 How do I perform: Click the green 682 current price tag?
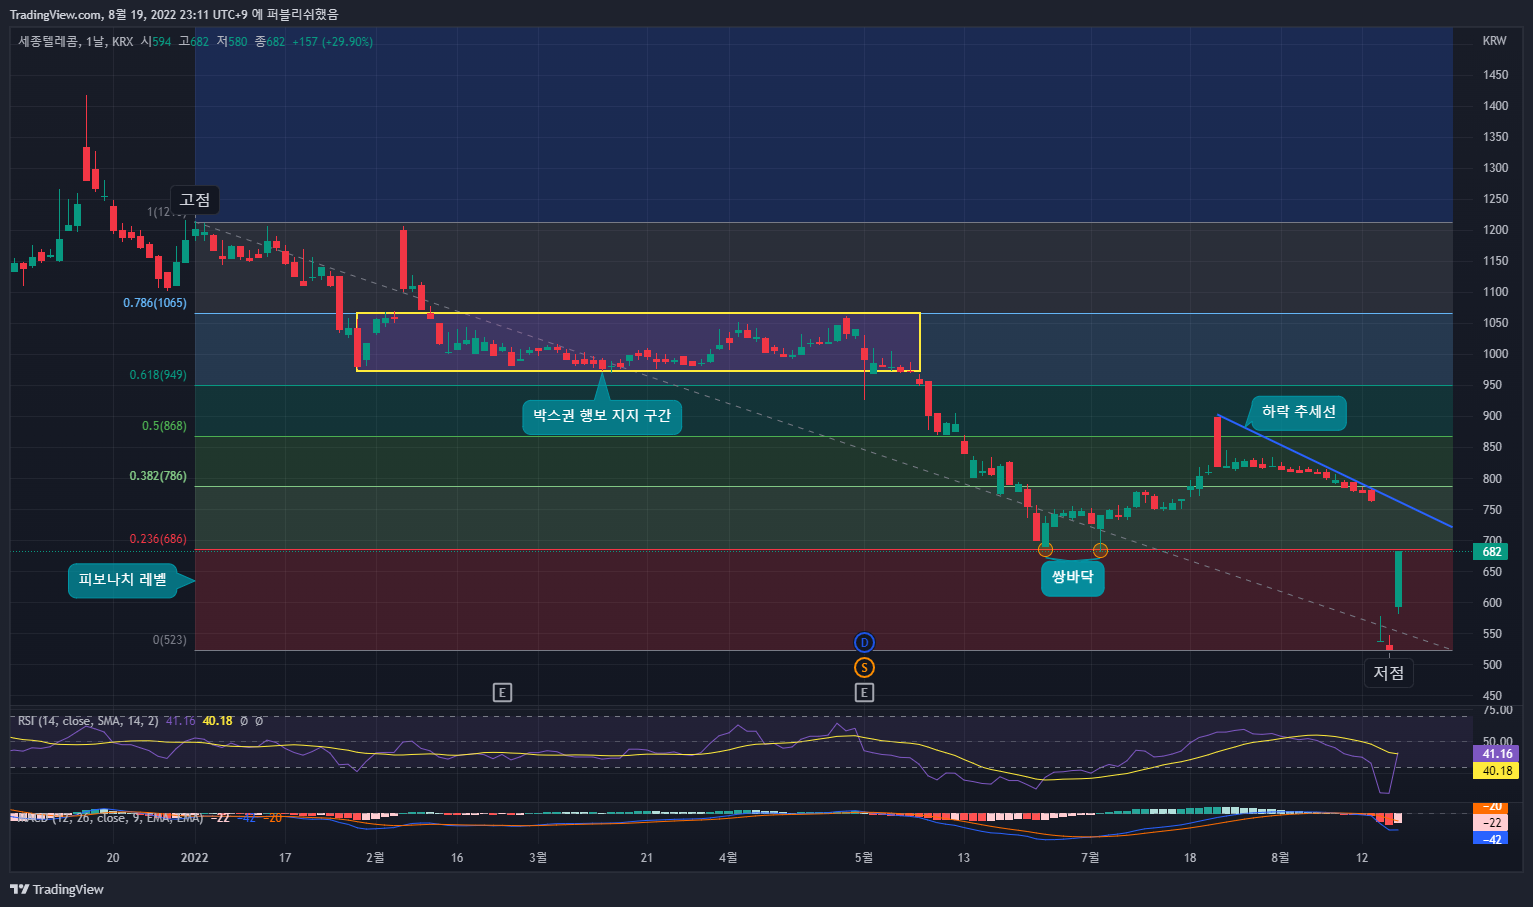point(1491,552)
